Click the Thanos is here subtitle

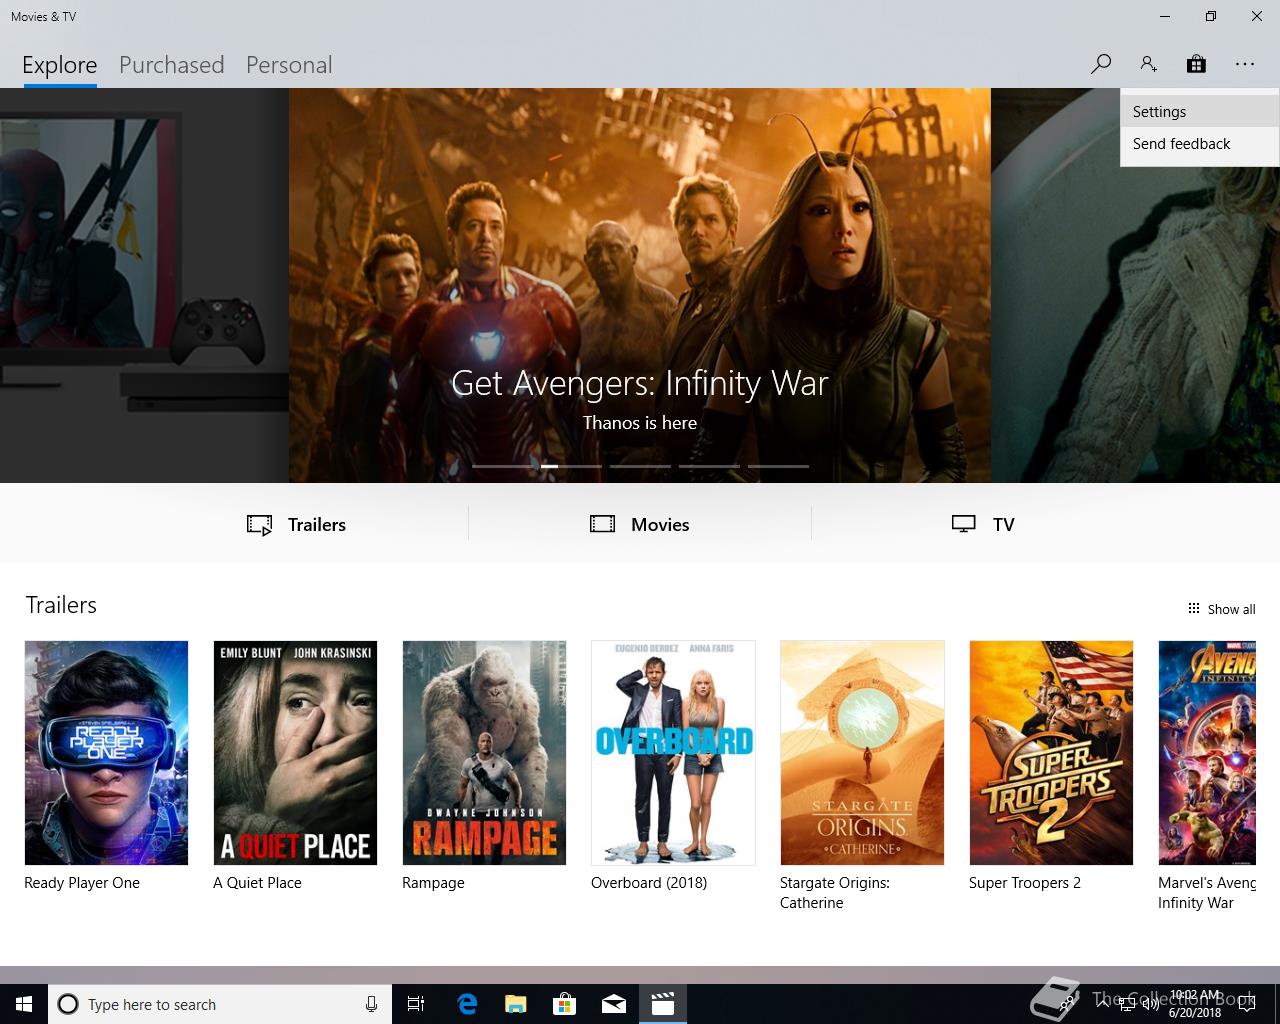click(640, 423)
